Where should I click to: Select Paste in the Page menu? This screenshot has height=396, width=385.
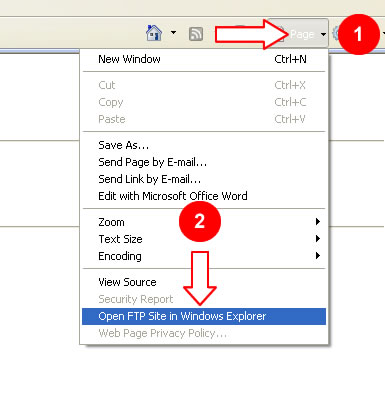[x=204, y=119]
